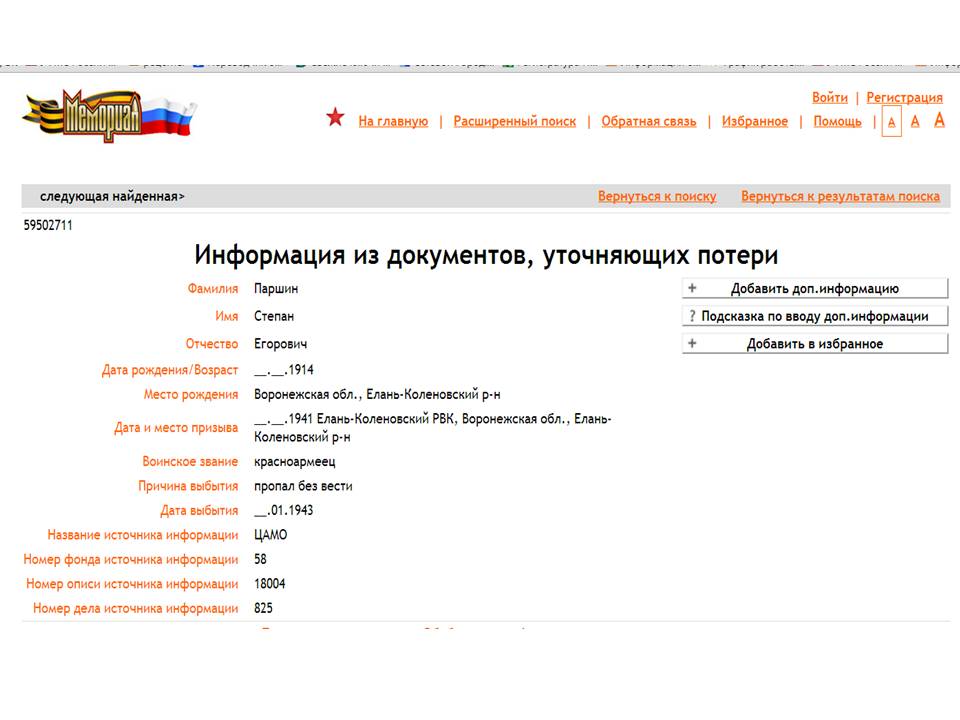
Task: Click Вернуться к поиску
Action: pos(657,197)
